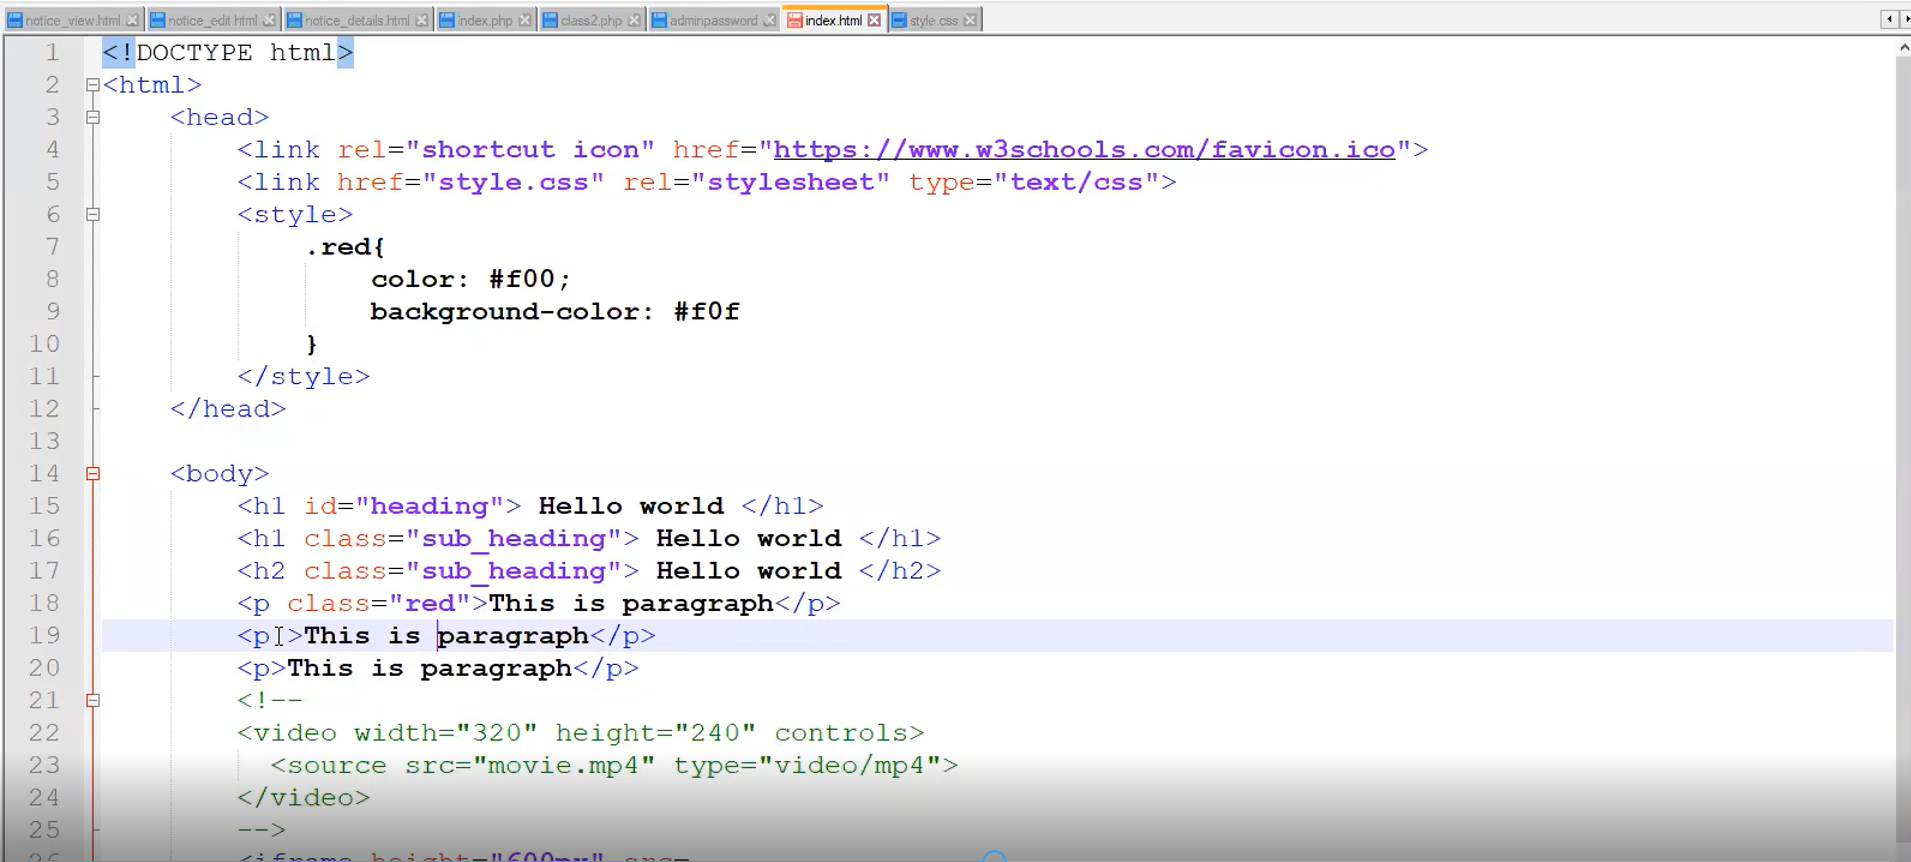Click the save-state icon on class2.php tab

550,20
